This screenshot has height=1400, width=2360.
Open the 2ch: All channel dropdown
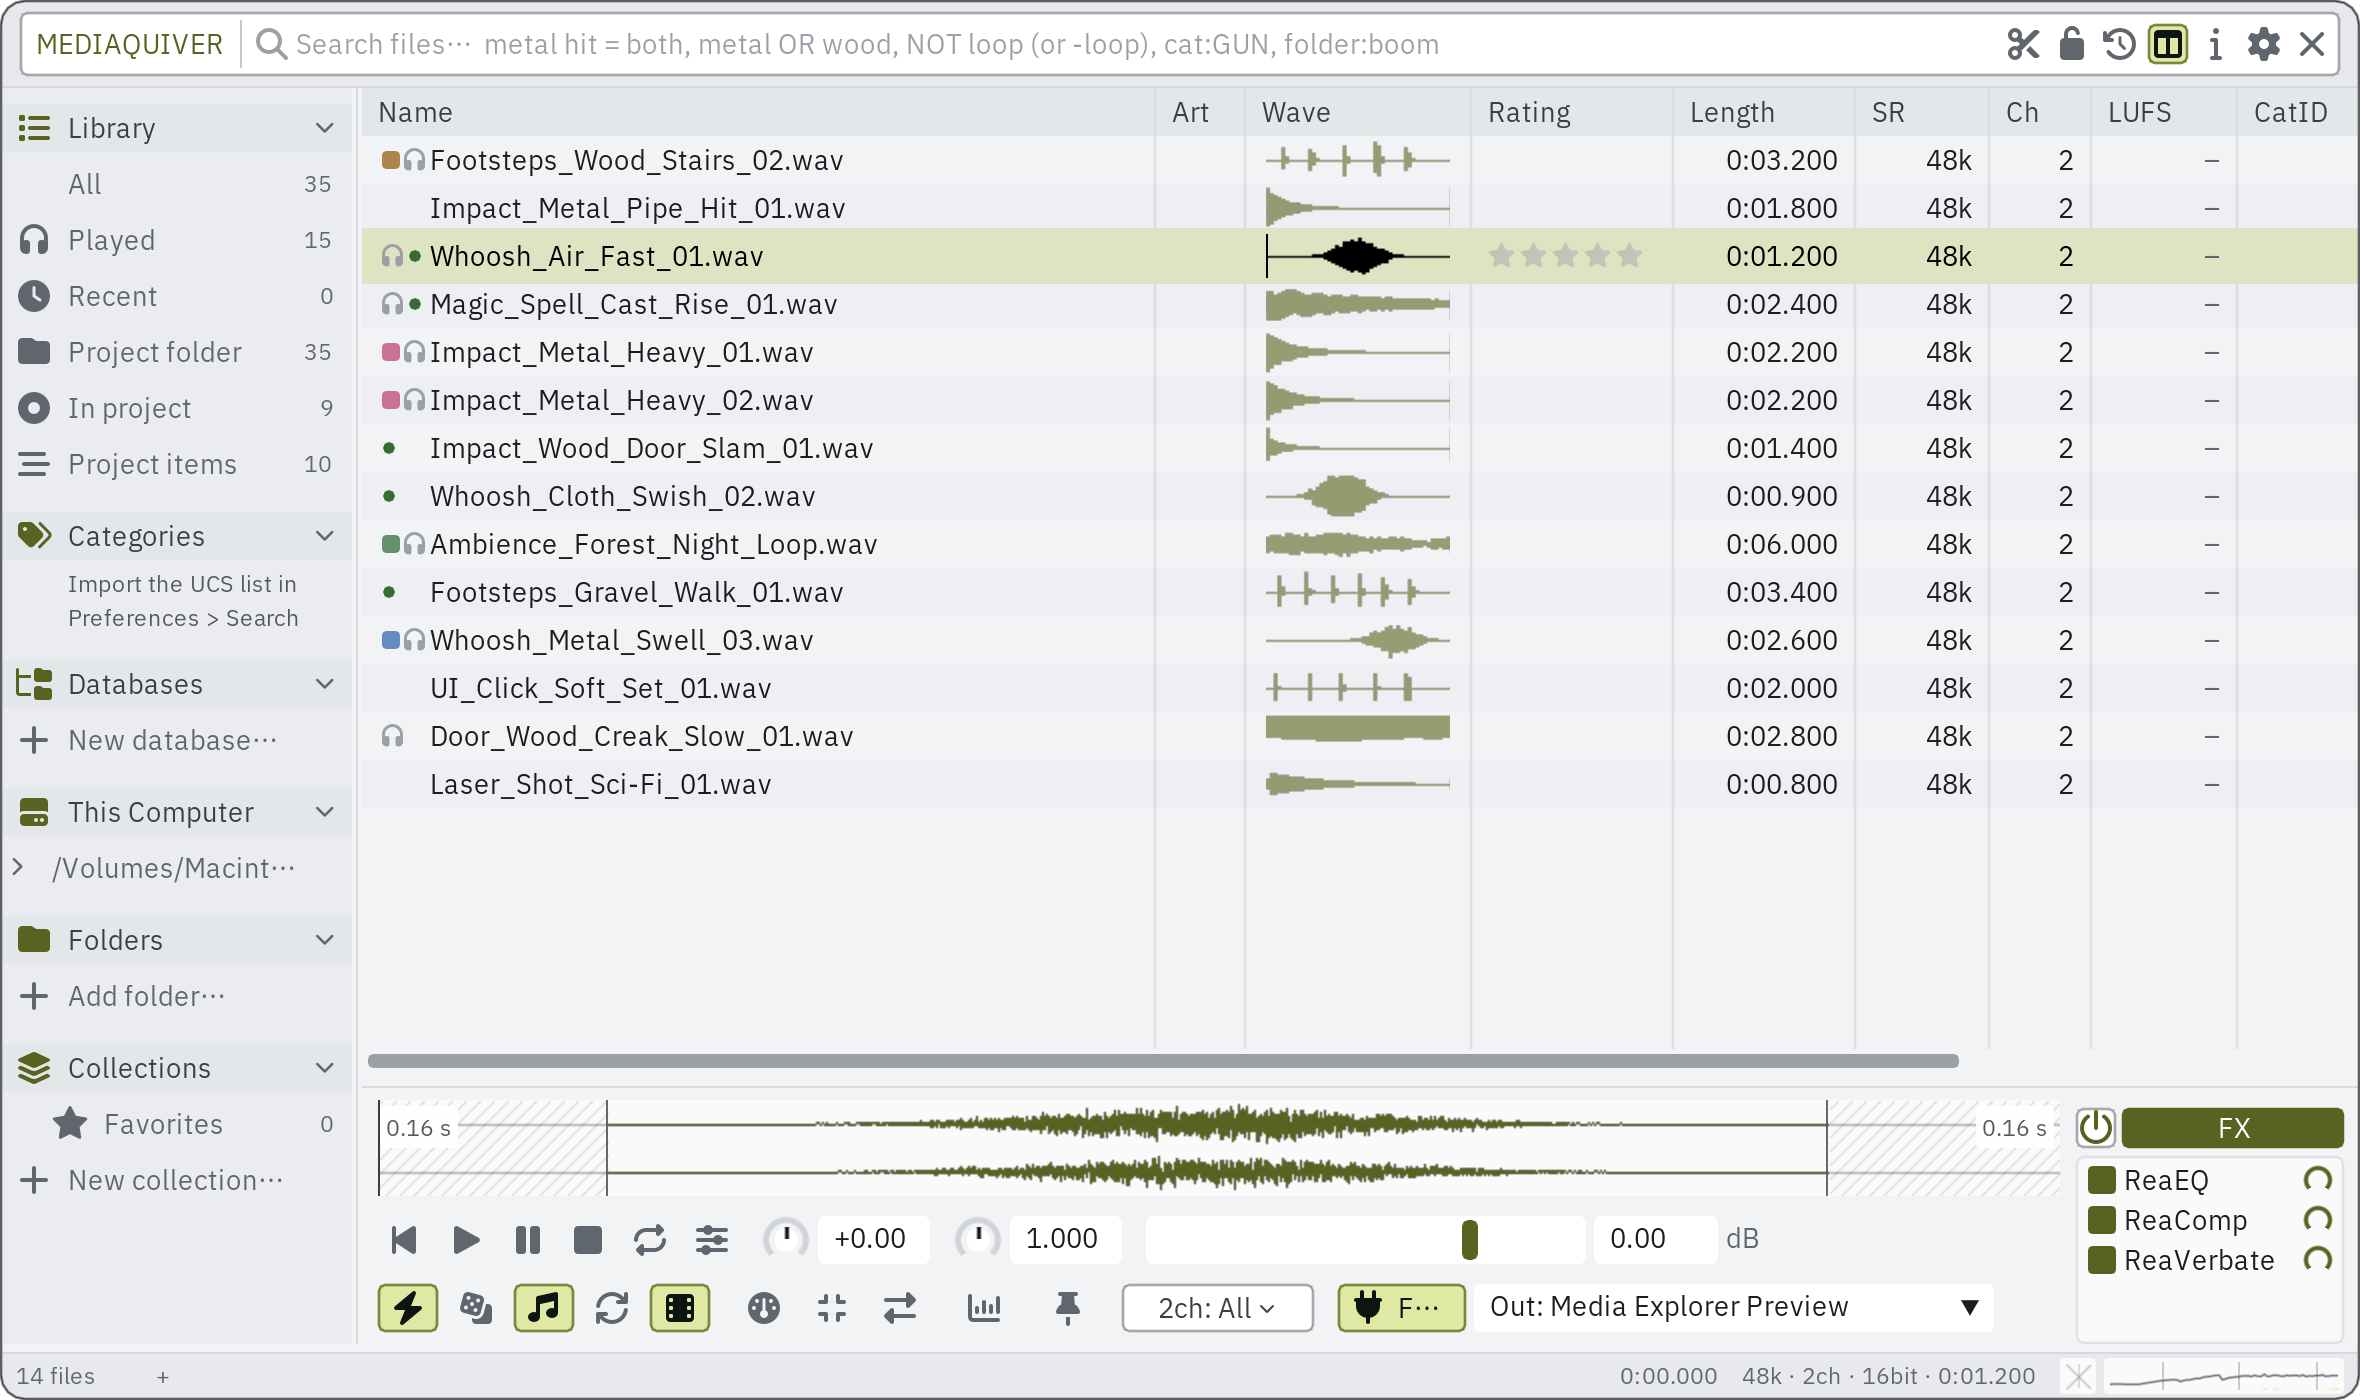coord(1217,1308)
